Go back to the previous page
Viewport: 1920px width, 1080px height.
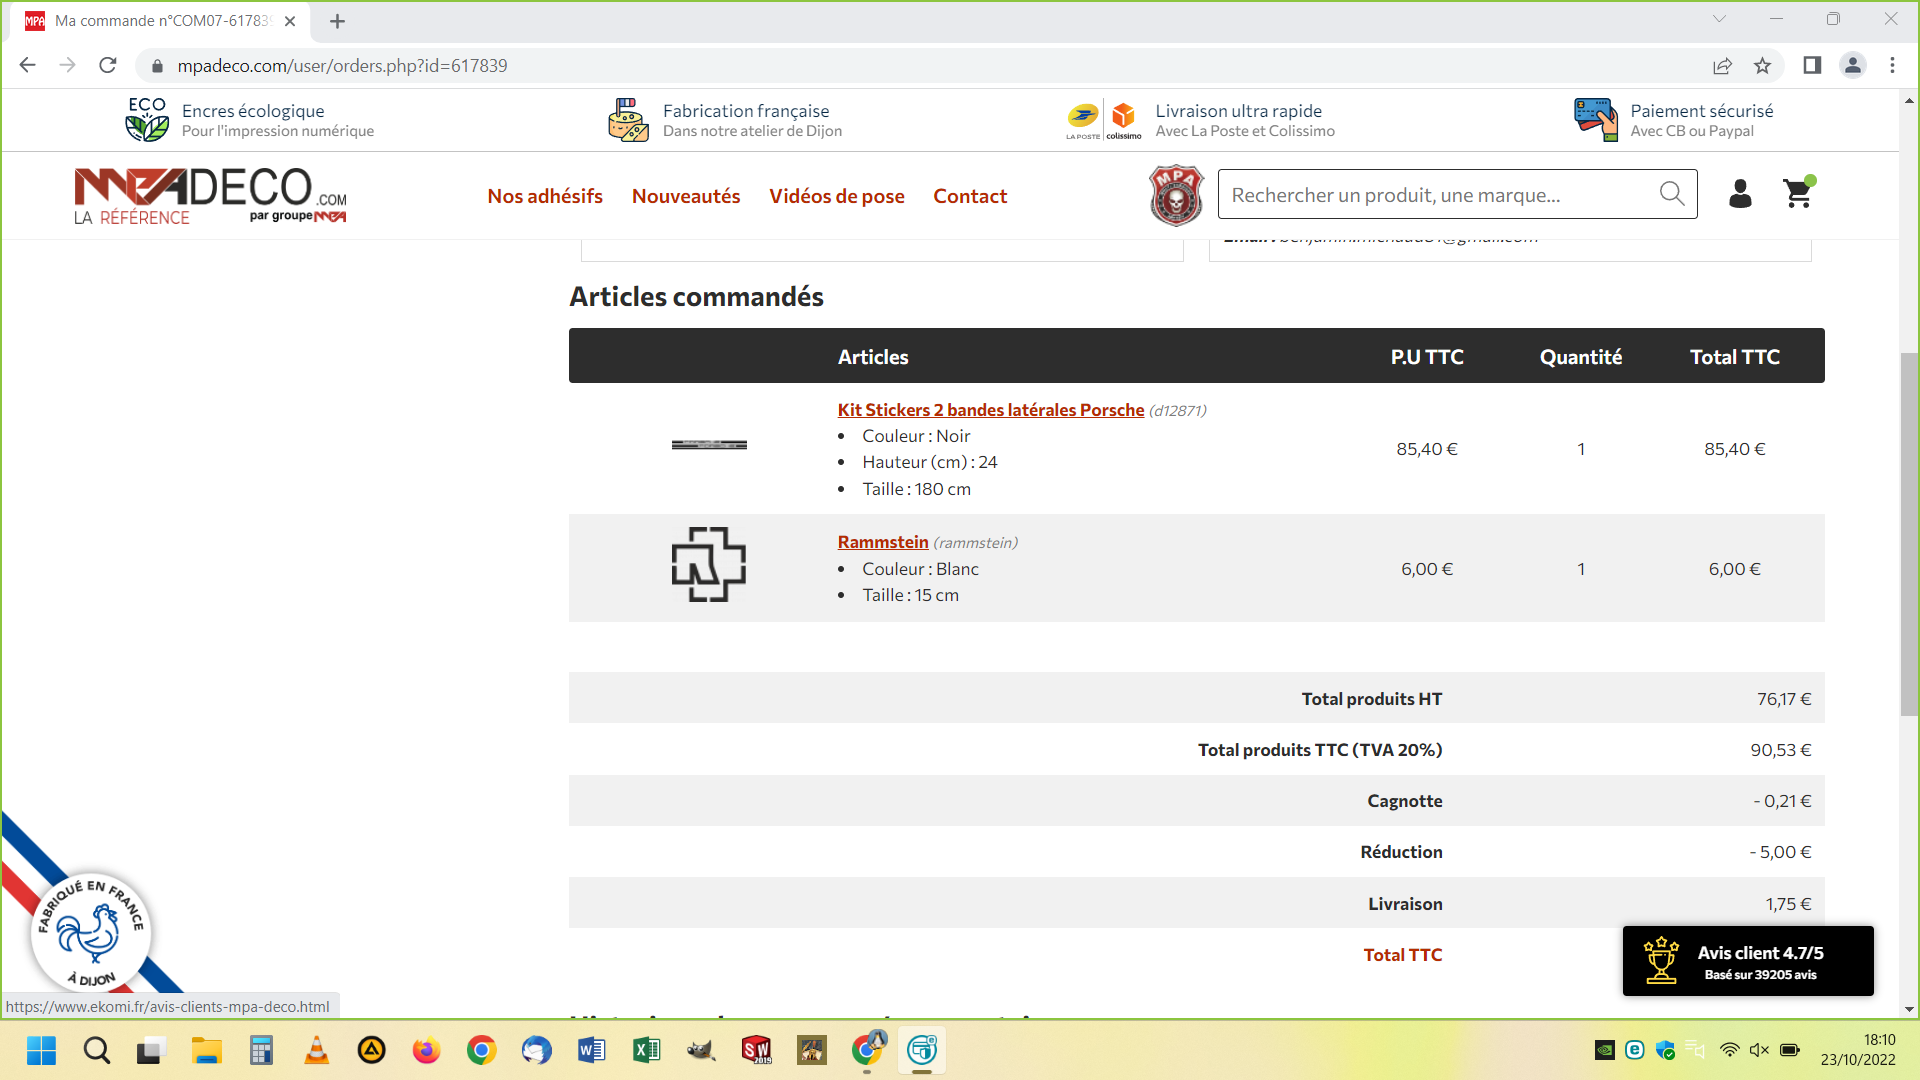28,65
